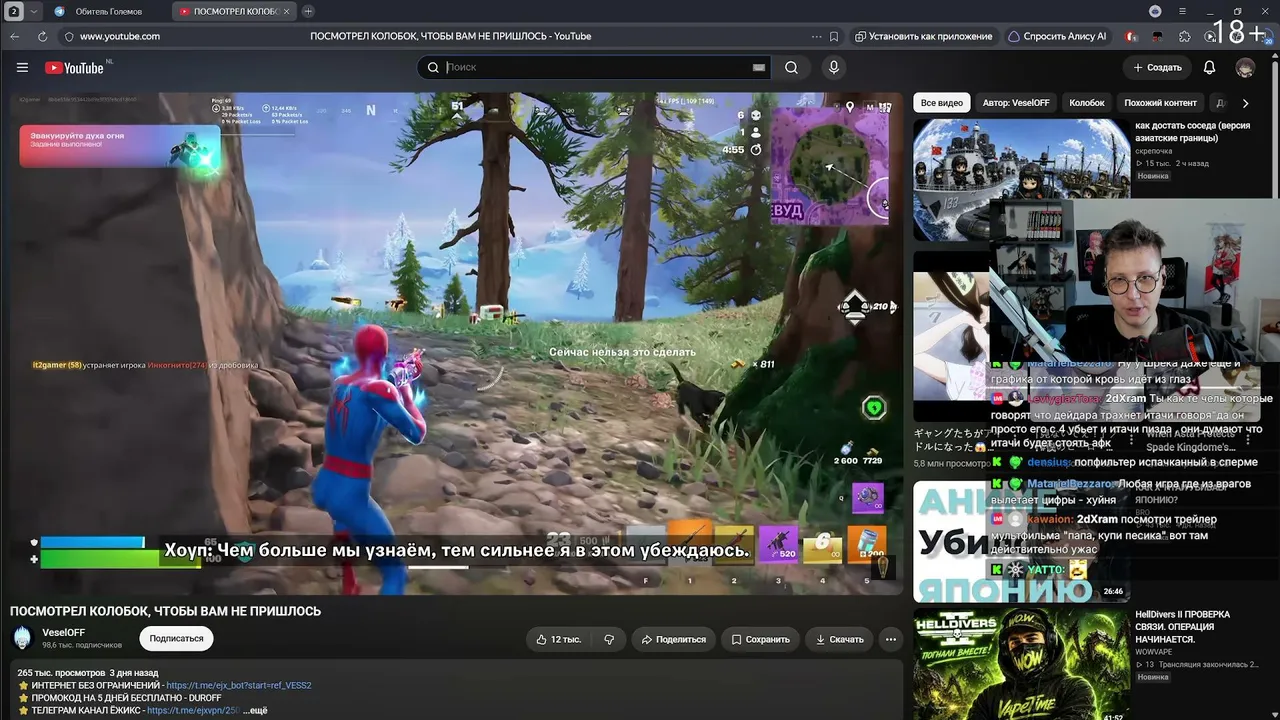The width and height of the screenshot is (1280, 720).
Task: Open the VeselOFF channel avatar
Action: [22, 638]
